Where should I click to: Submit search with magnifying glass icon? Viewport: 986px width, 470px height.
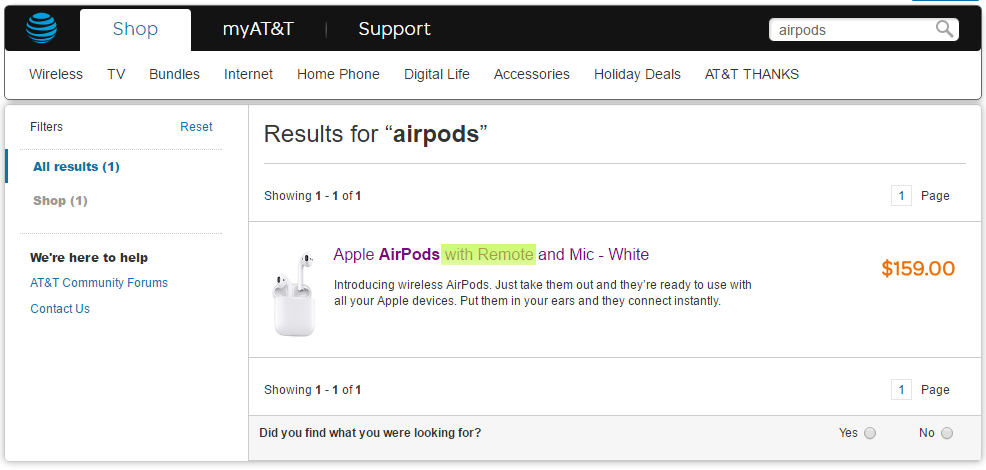[x=944, y=29]
